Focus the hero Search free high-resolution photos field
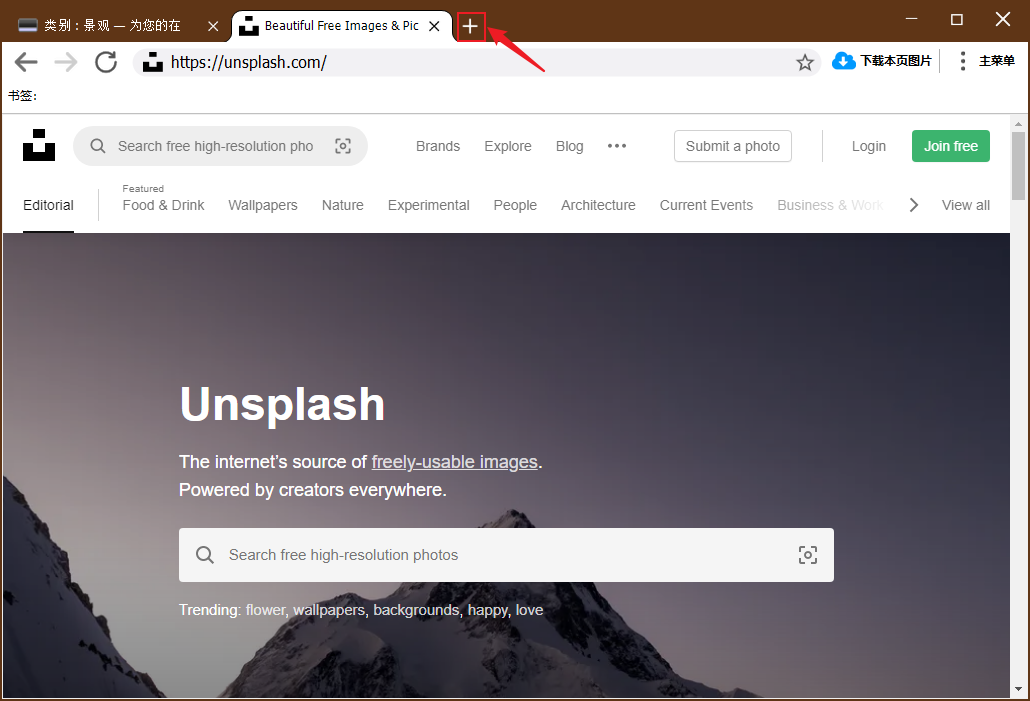 506,555
